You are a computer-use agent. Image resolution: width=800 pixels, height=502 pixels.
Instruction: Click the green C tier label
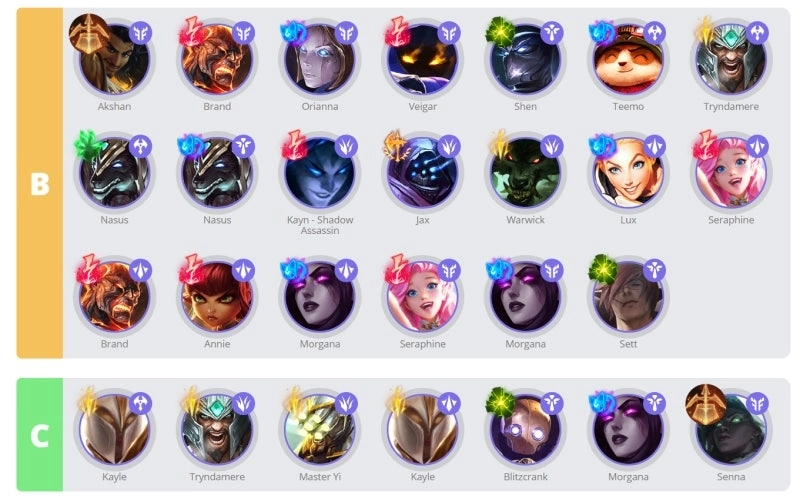40,435
